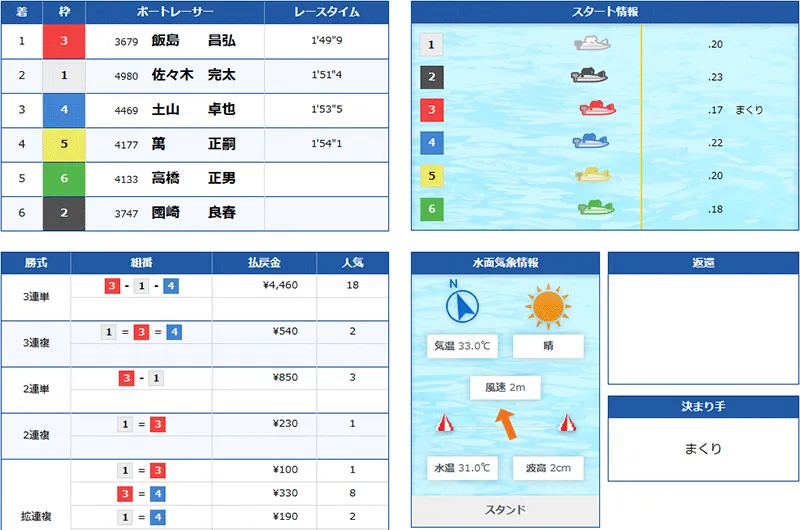Click the スタート情報 panel header

(x=605, y=12)
